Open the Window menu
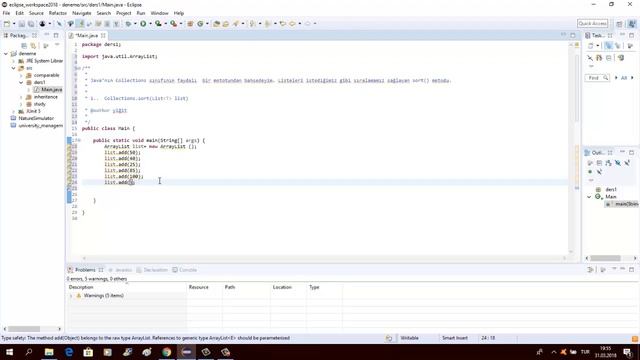This screenshot has height=360, width=640. pos(159,13)
